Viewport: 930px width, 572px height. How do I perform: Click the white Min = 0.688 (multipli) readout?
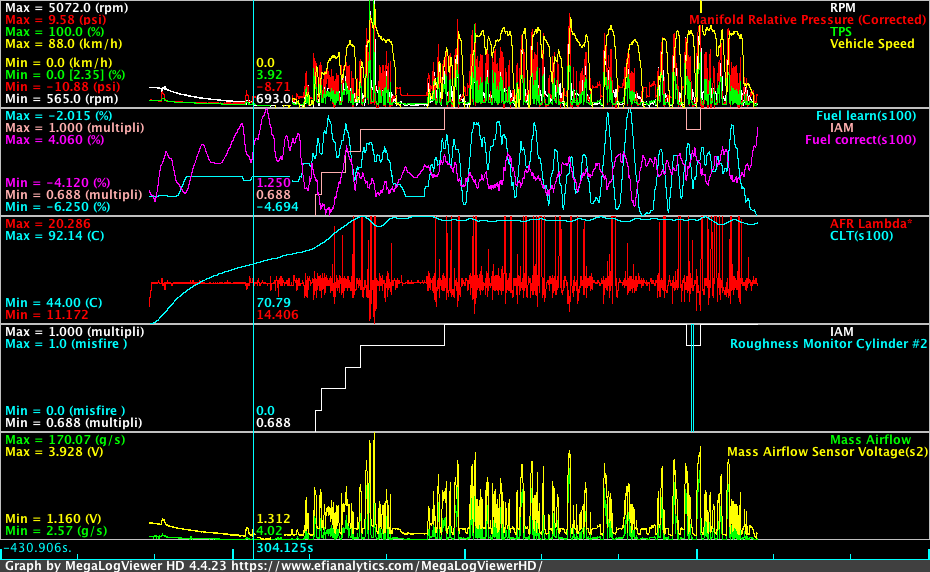74,422
